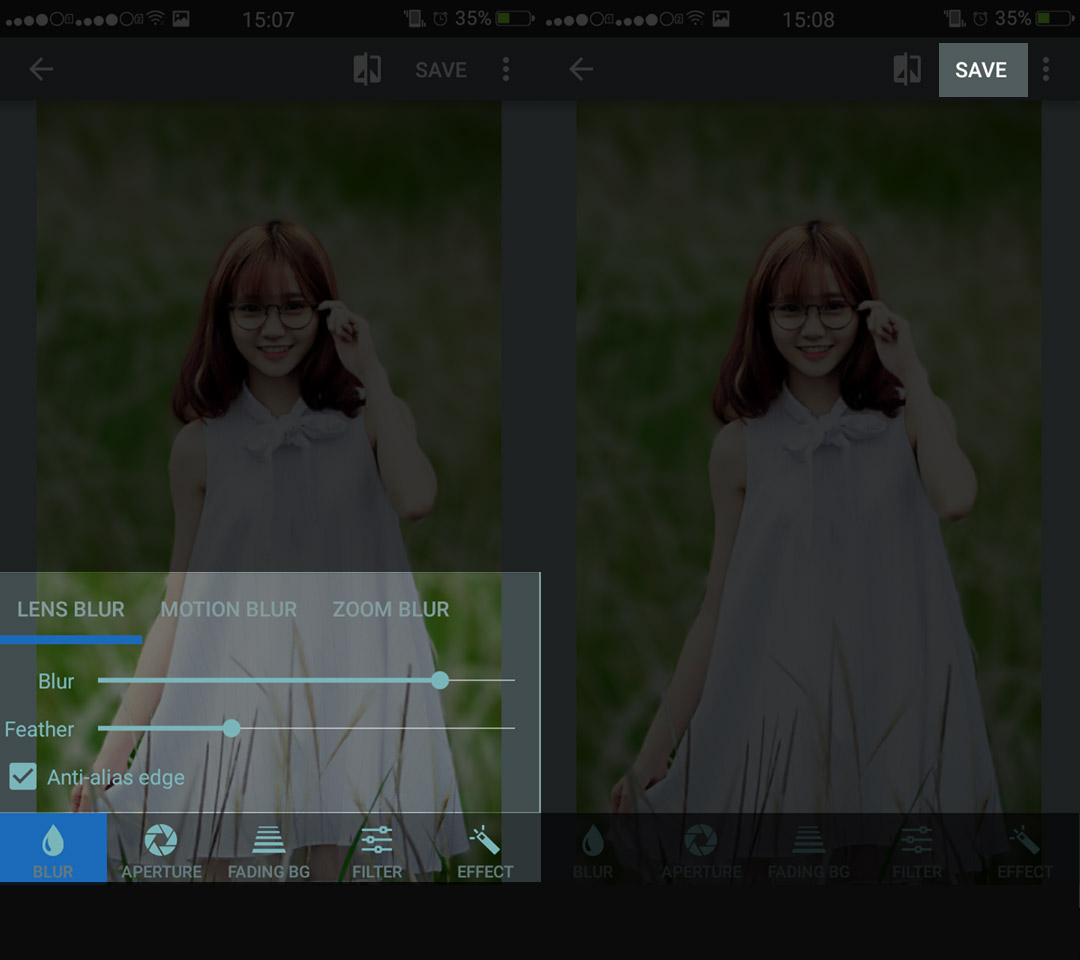Go back using the right screen's arrow
The width and height of the screenshot is (1080, 960).
click(x=581, y=69)
